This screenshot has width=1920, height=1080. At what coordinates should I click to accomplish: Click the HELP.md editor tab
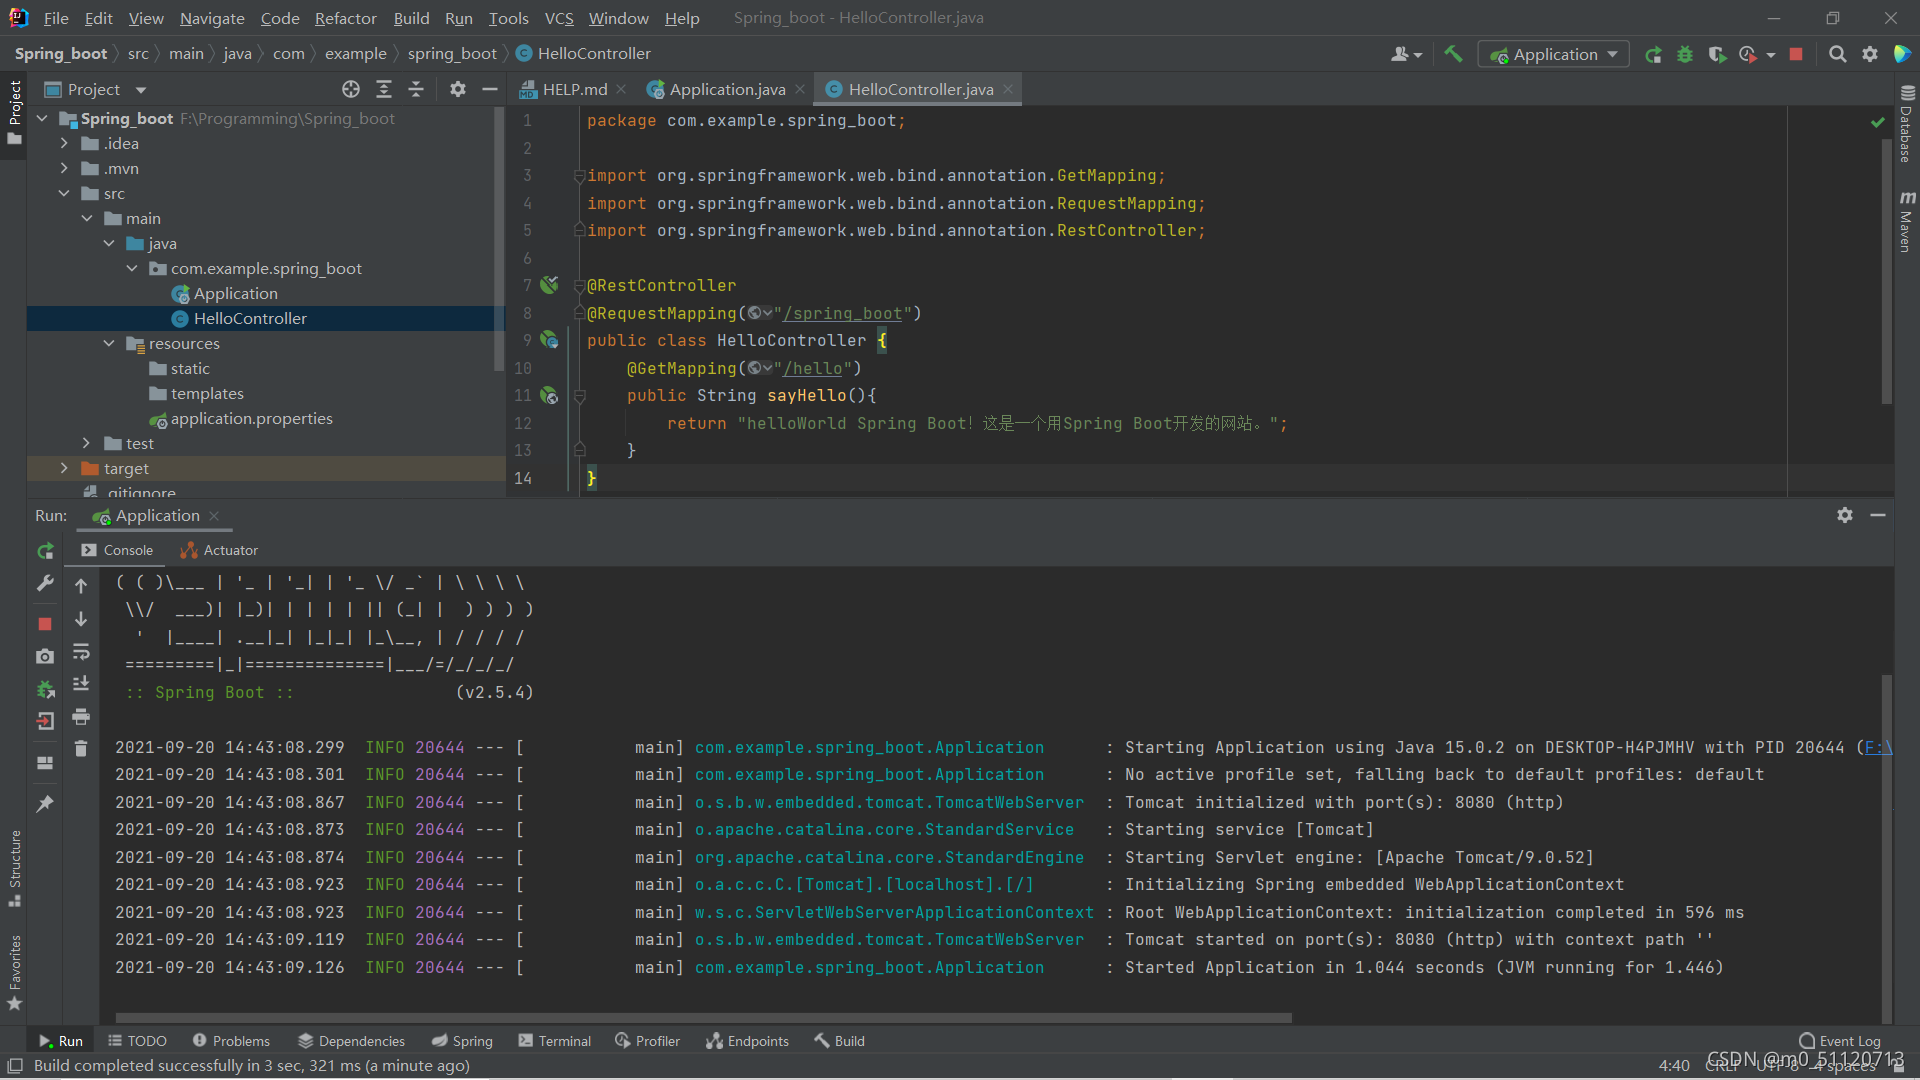click(x=568, y=88)
